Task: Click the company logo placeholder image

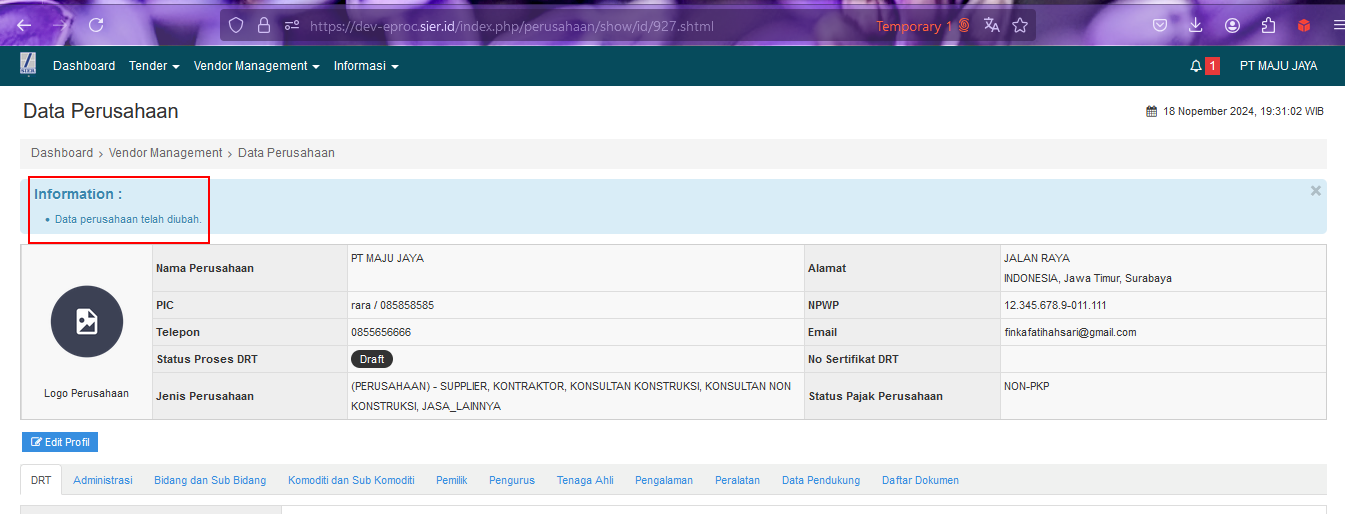Action: (x=87, y=321)
